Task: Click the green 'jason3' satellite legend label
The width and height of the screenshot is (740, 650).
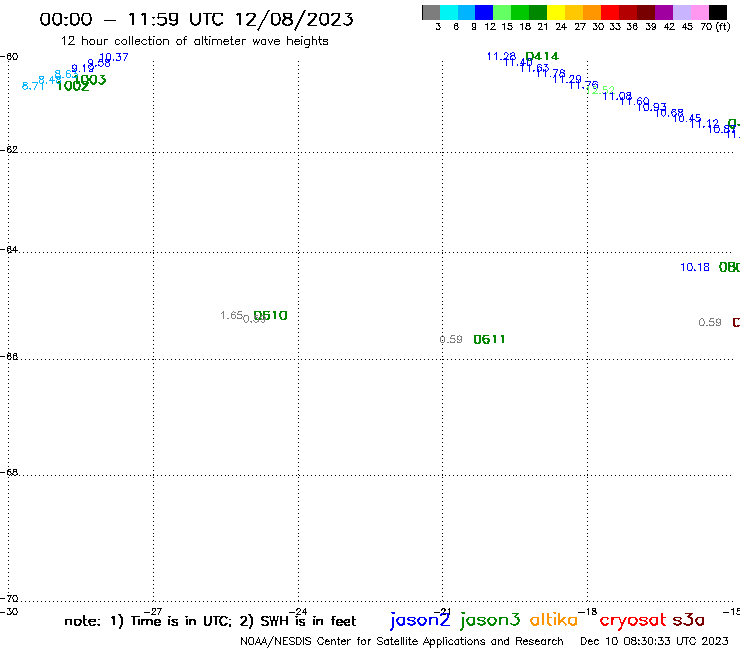Action: coord(490,620)
